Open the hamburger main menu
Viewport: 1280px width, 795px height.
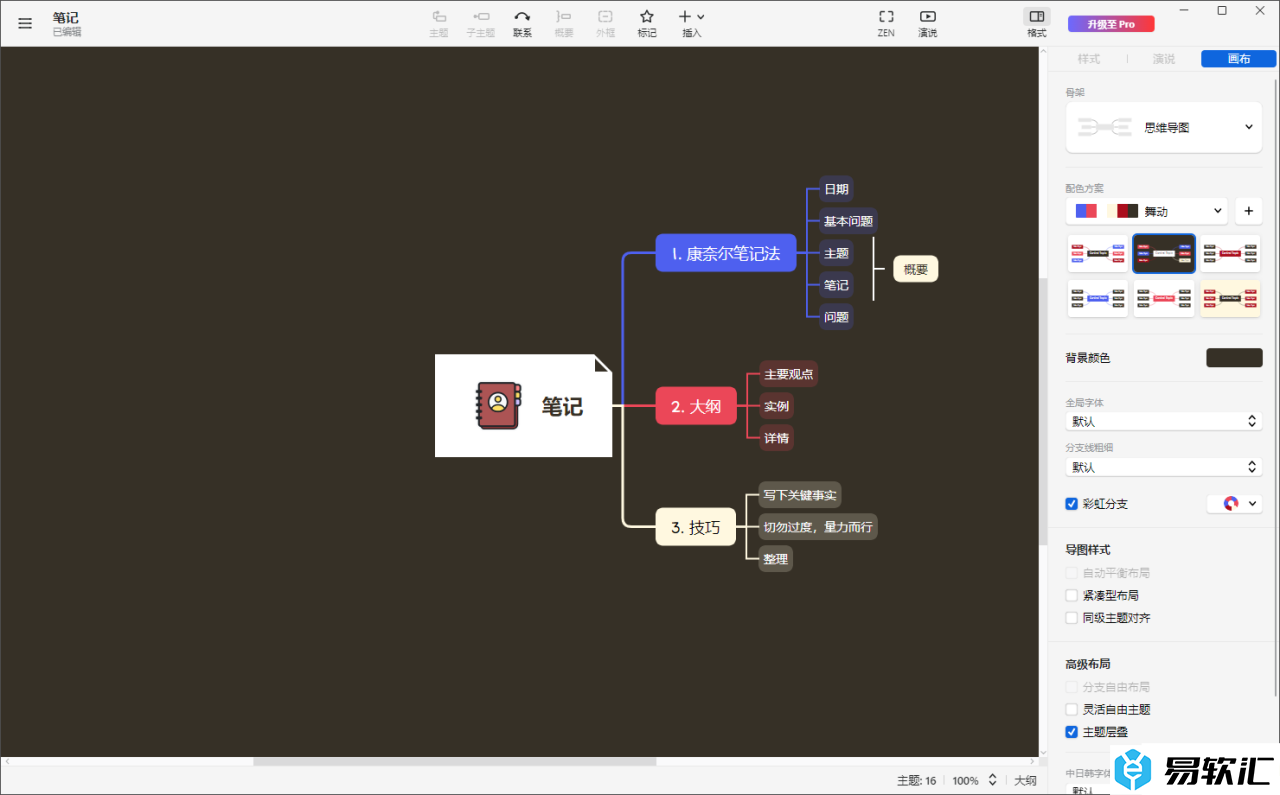[25, 23]
